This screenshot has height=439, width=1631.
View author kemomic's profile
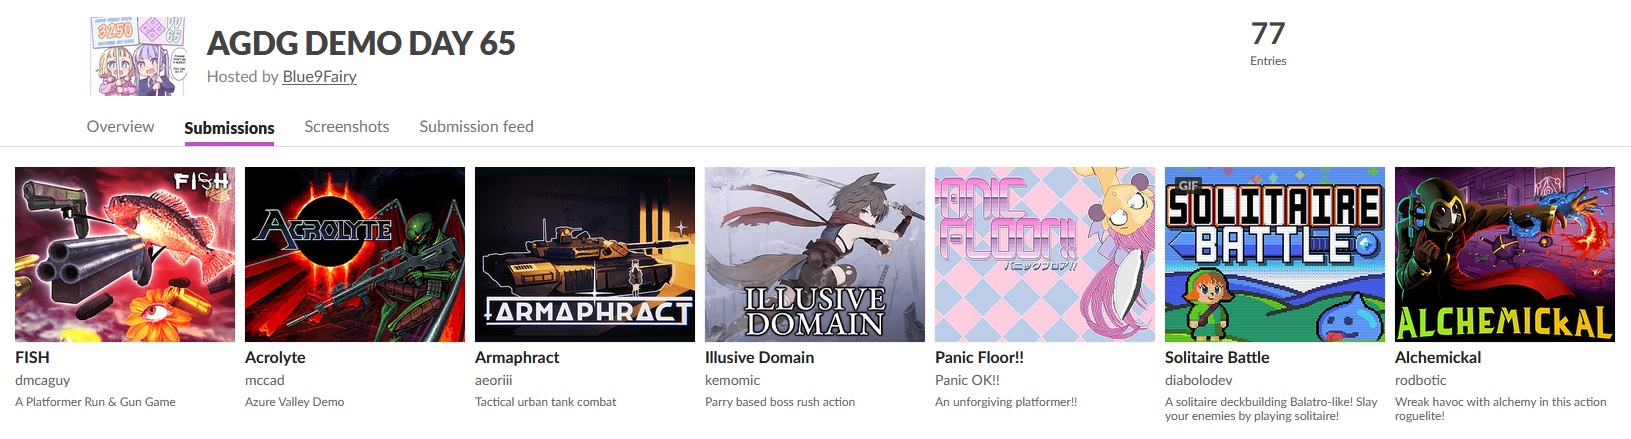coord(732,380)
